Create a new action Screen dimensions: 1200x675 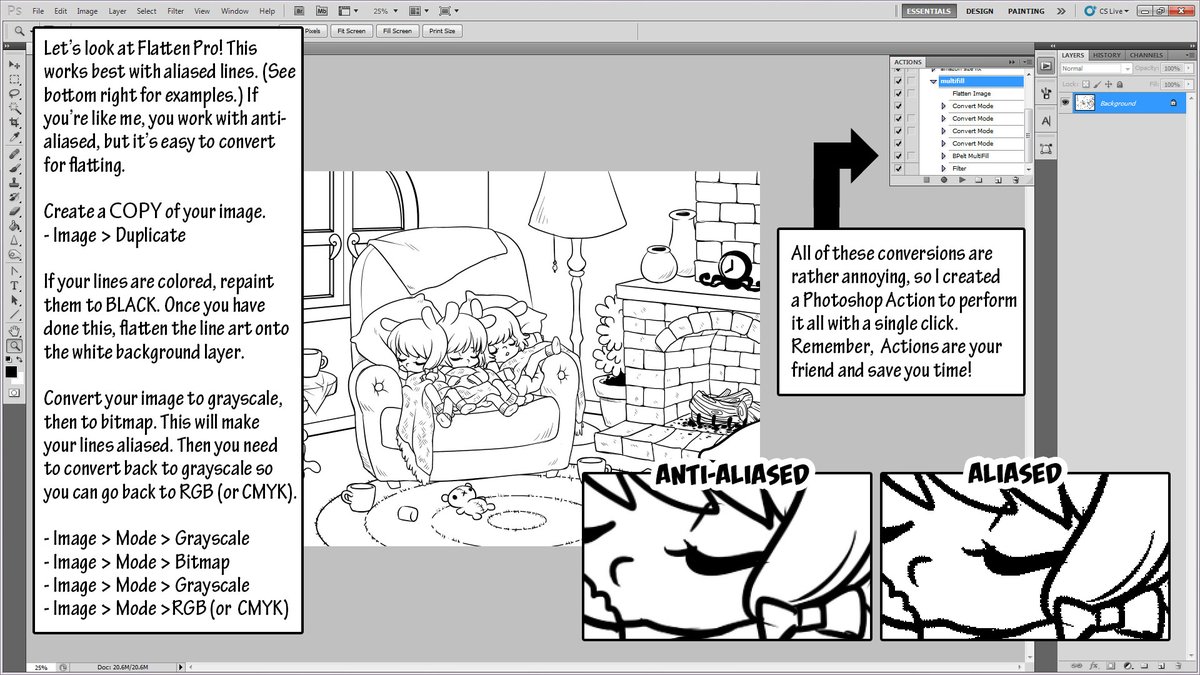click(998, 180)
